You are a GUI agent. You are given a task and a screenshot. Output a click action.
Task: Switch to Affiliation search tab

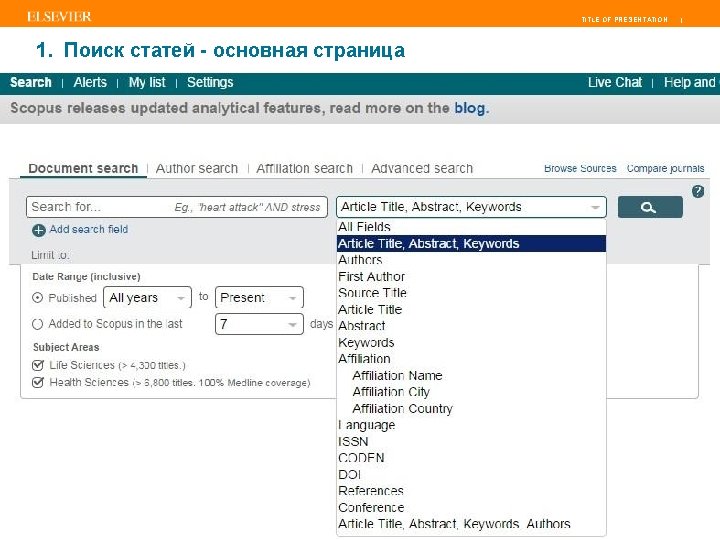[x=304, y=169]
